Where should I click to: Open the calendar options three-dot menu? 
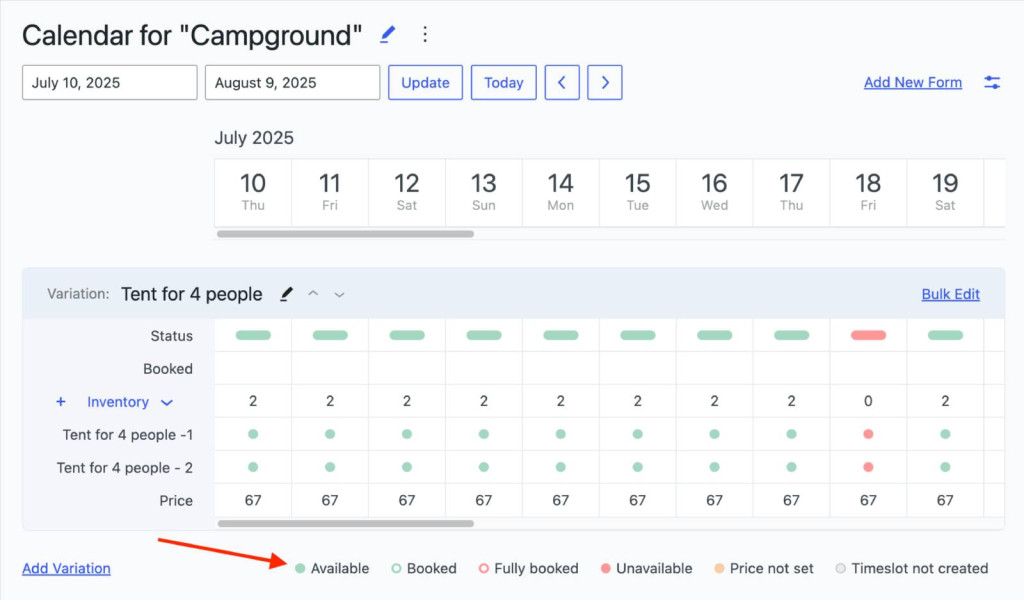click(424, 33)
